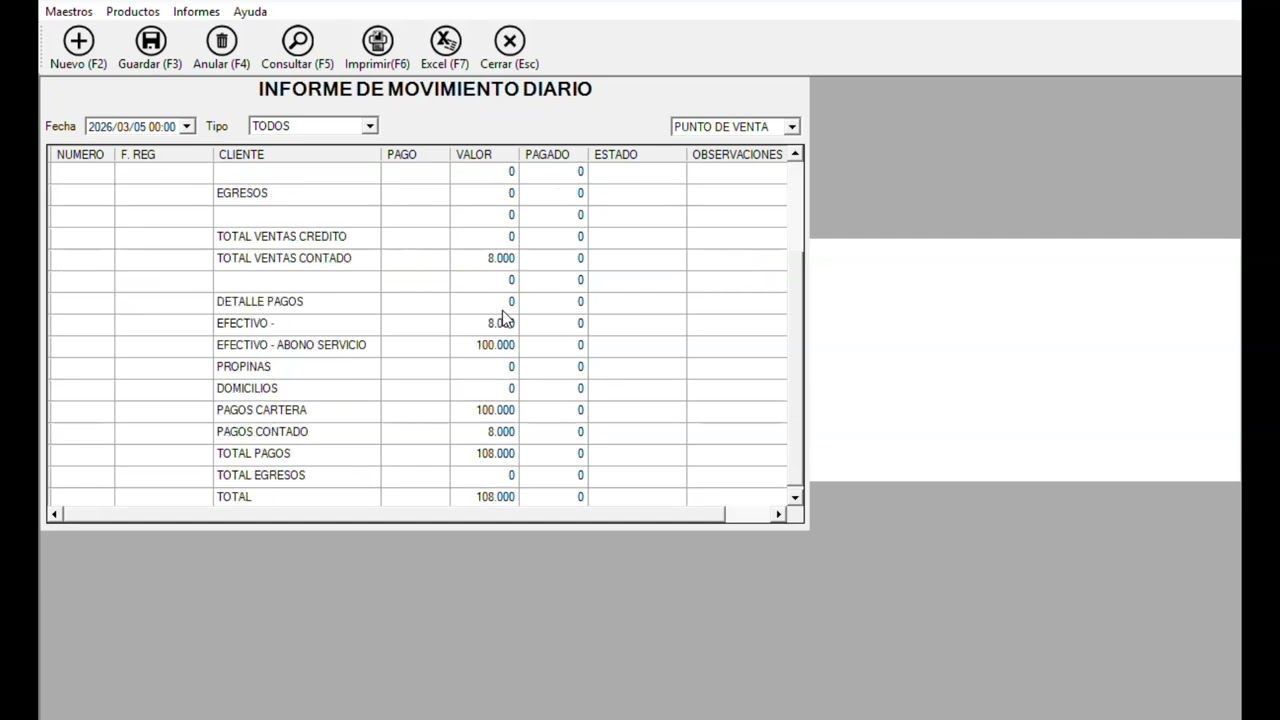Select the TOTAL PAGOS row
Image resolution: width=1280 pixels, height=720 pixels.
coord(417,453)
